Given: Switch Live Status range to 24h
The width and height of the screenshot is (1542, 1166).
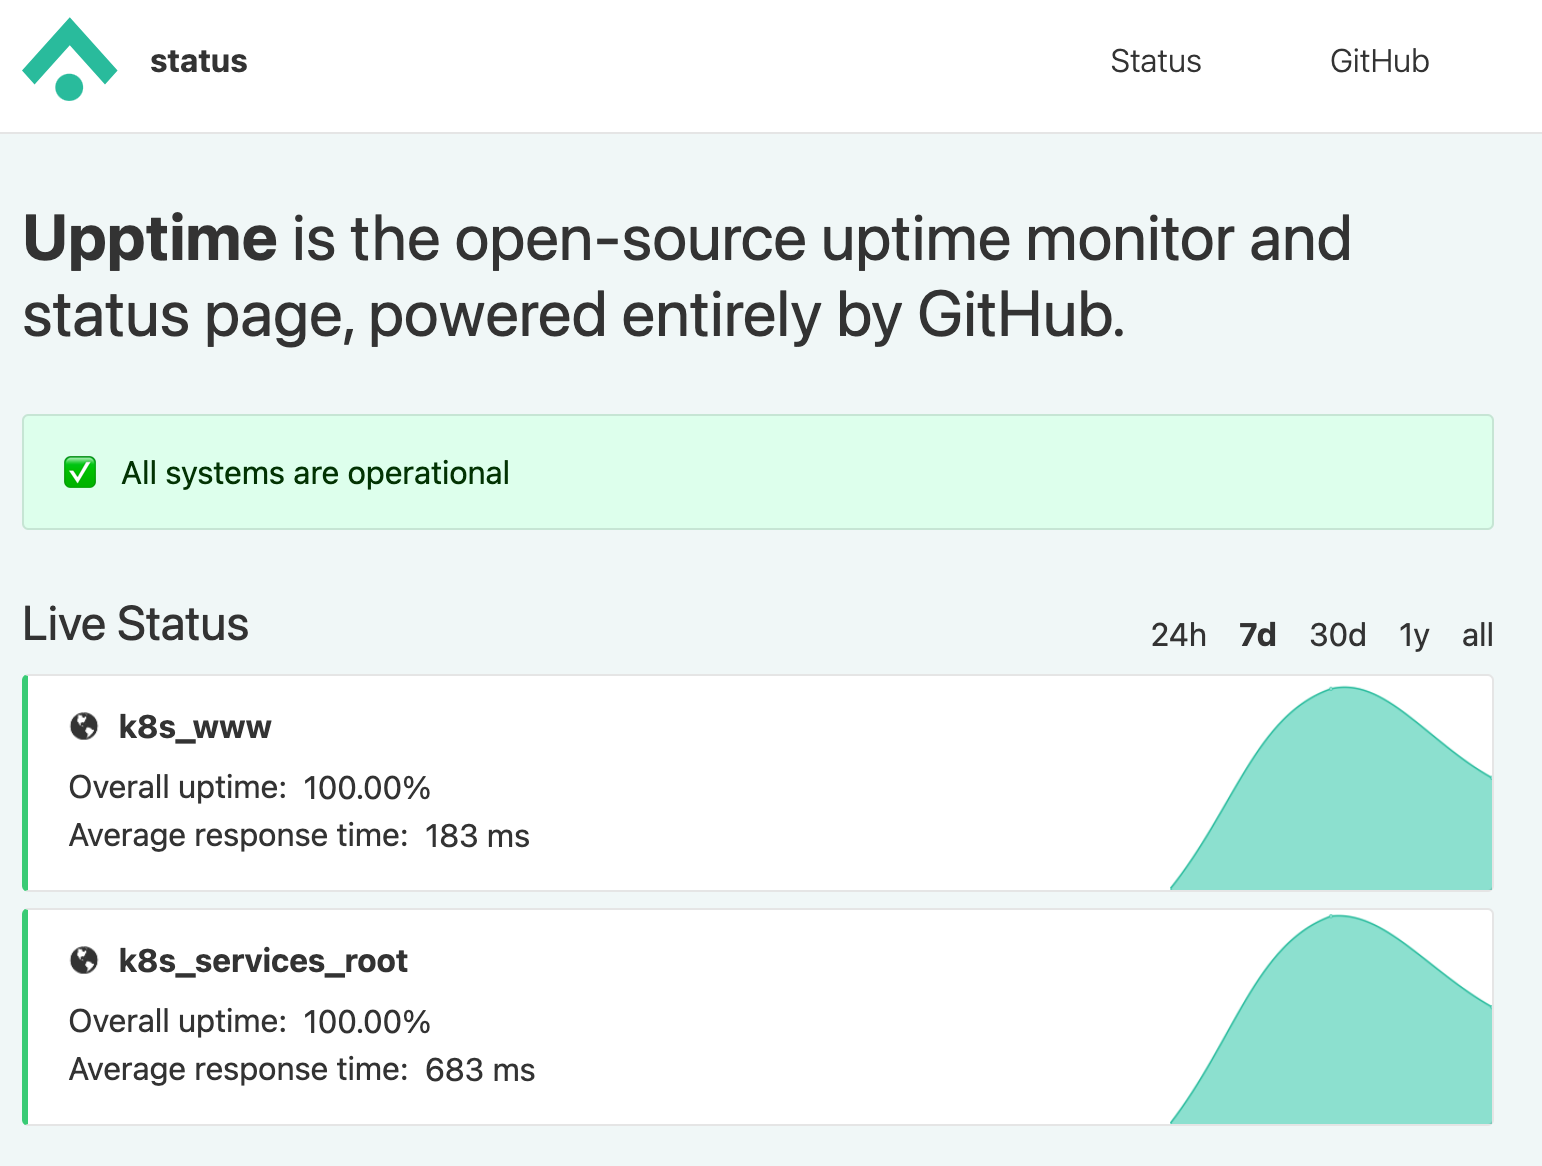Looking at the screenshot, I should point(1178,635).
